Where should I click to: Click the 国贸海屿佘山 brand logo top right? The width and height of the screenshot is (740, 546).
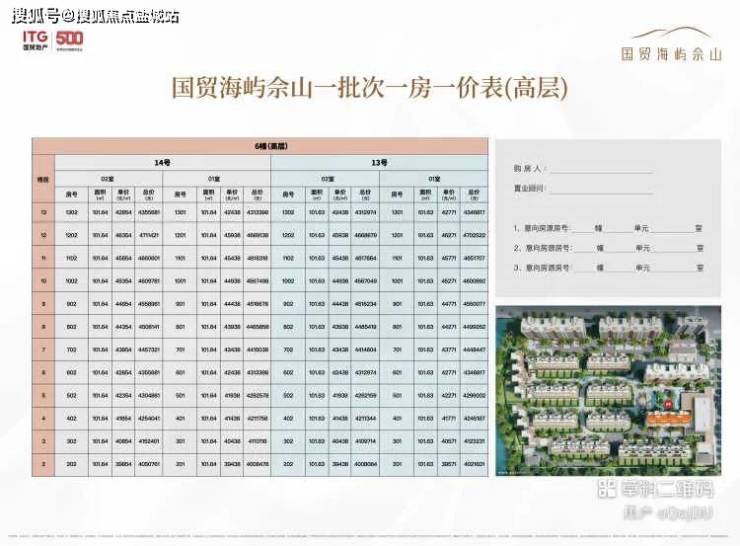(x=671, y=45)
